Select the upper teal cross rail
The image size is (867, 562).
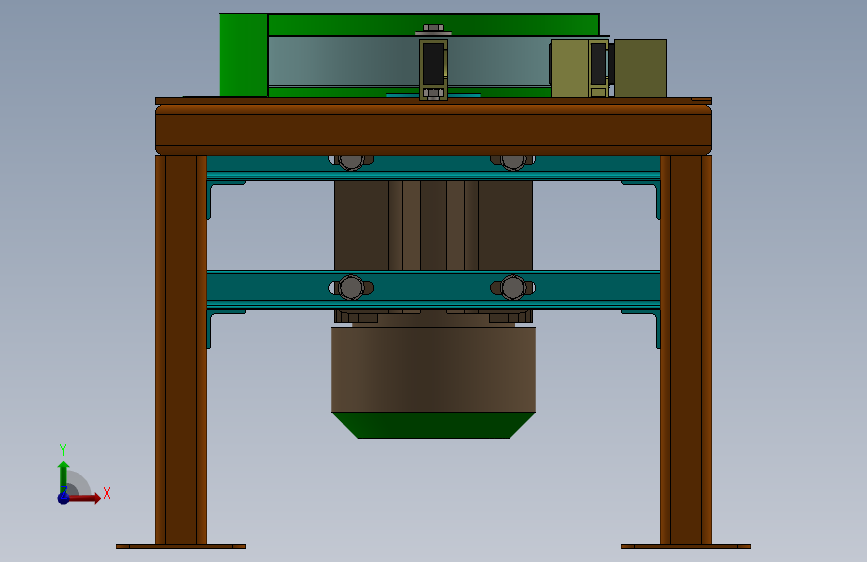click(x=434, y=168)
